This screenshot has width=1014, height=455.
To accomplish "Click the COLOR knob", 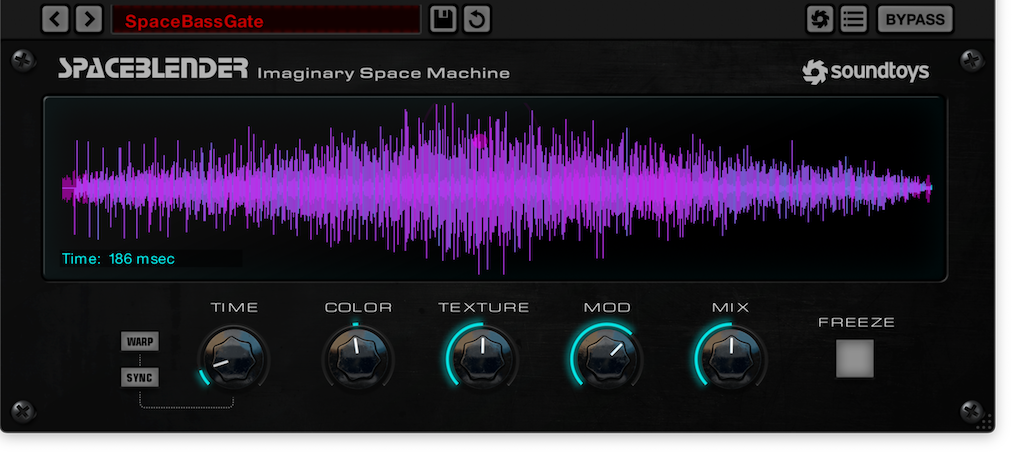I will click(x=358, y=359).
